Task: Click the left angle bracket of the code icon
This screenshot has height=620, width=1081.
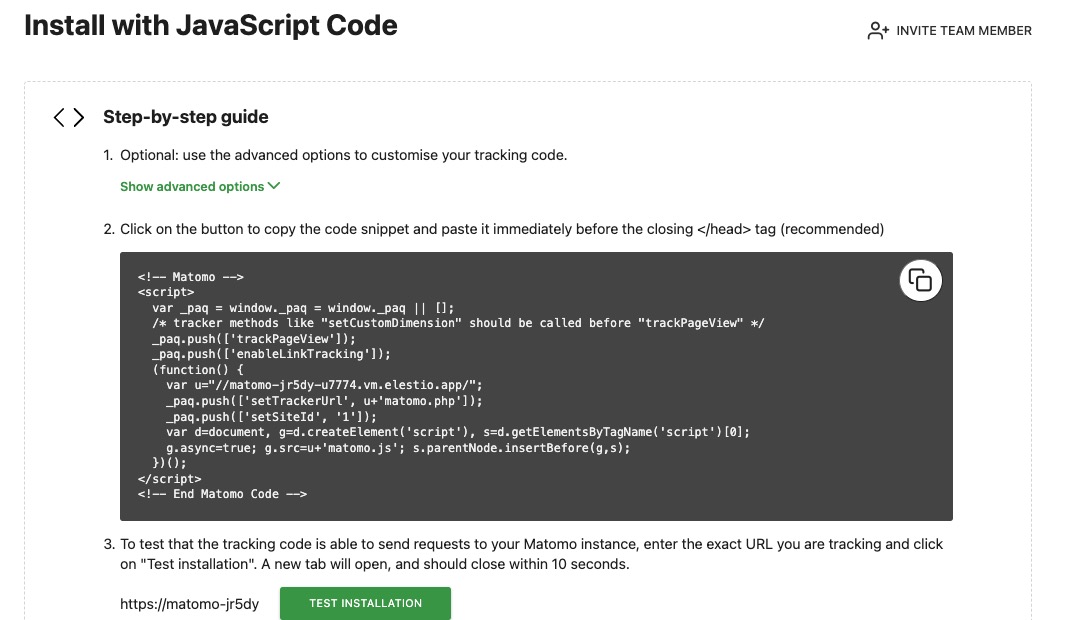Action: 59,116
